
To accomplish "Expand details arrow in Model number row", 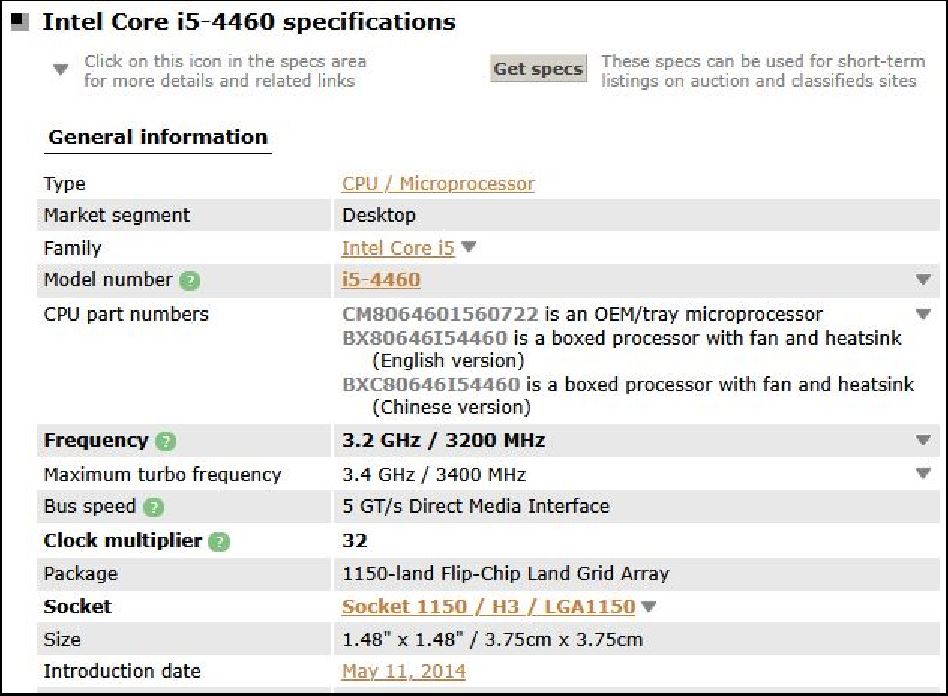I will coord(923,279).
